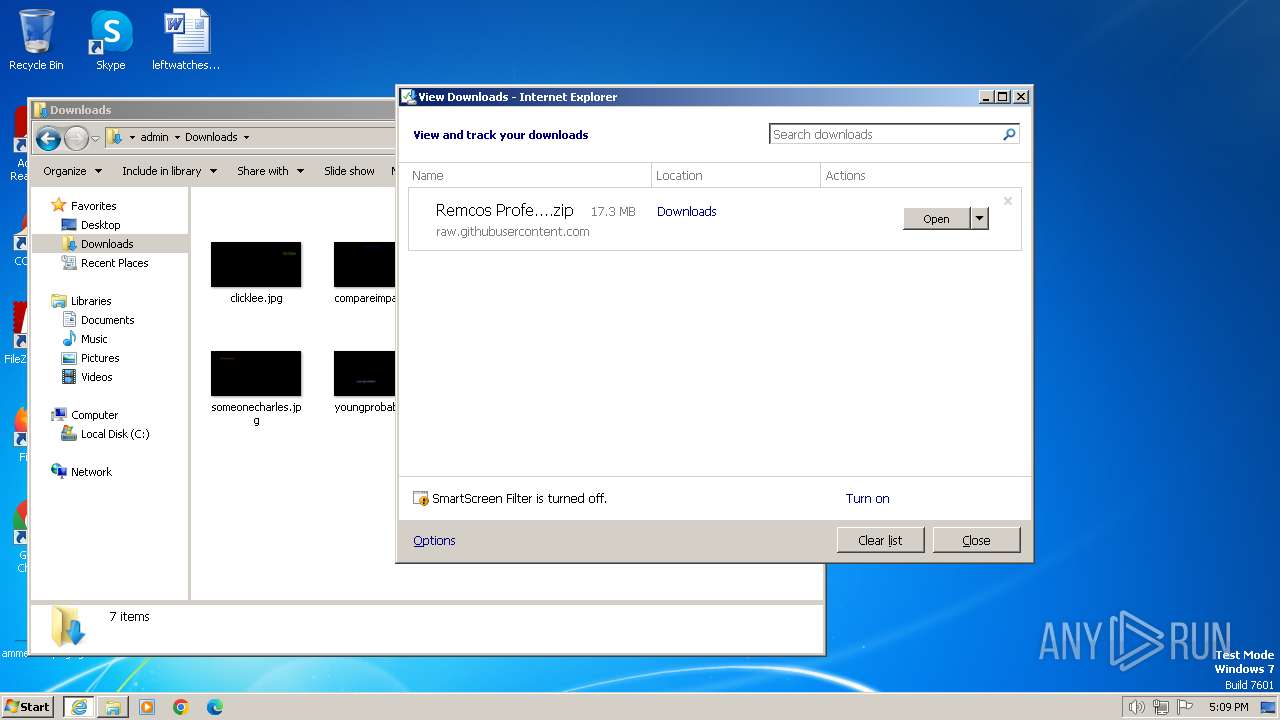Screen dimensions: 1280x720
Task: Select Videos library
Action: click(x=96, y=377)
